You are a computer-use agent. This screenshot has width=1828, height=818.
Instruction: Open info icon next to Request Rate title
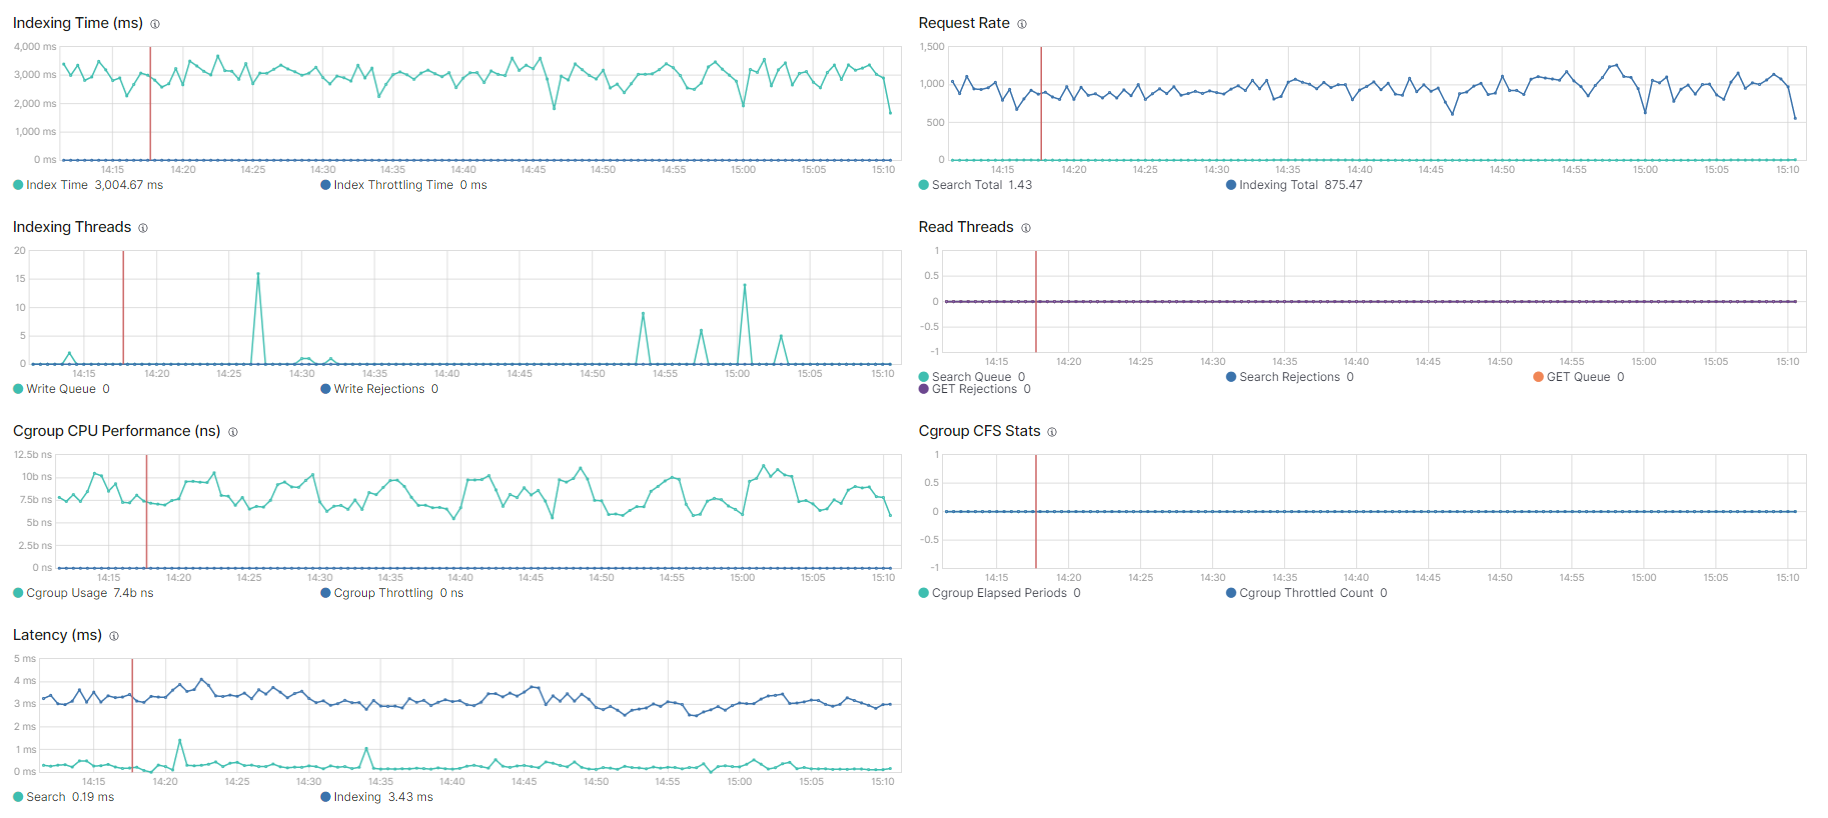(x=1022, y=24)
